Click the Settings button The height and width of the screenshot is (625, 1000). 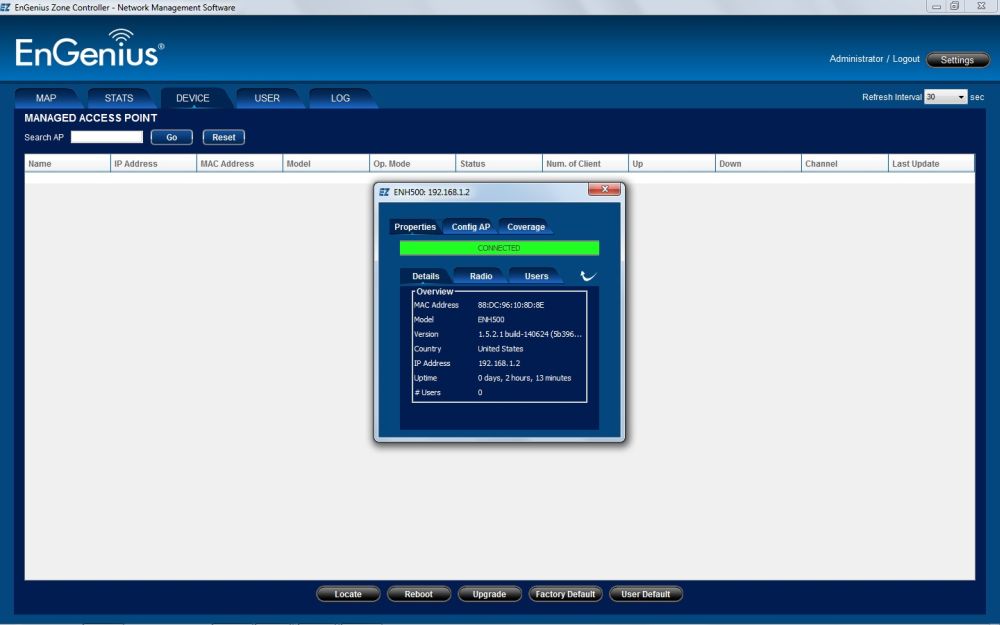(x=957, y=60)
